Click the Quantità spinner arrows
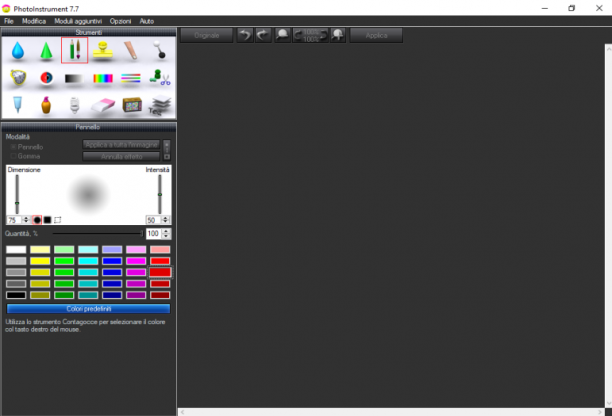The width and height of the screenshot is (612, 416). [x=166, y=233]
